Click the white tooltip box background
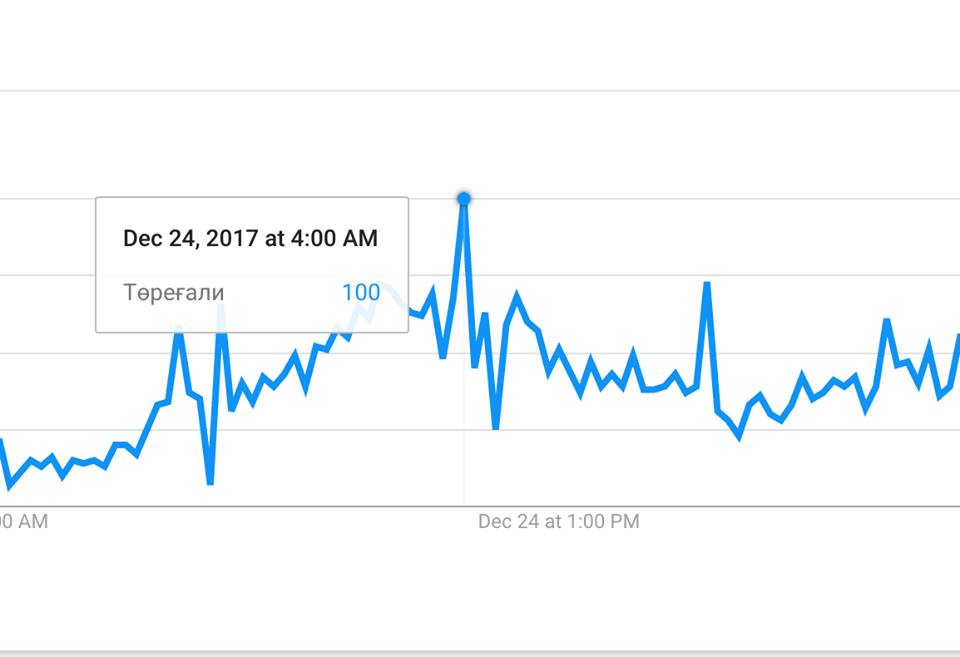 pos(252,265)
